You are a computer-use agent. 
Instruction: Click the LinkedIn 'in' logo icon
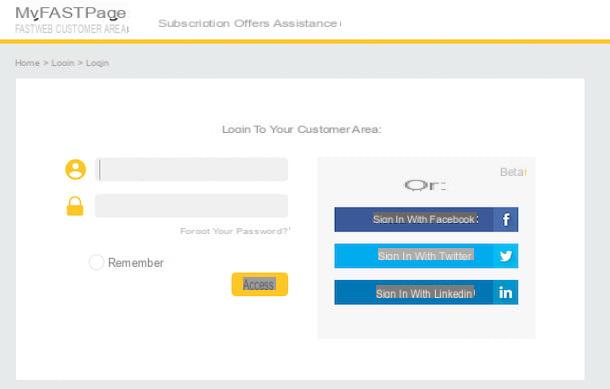(x=506, y=292)
